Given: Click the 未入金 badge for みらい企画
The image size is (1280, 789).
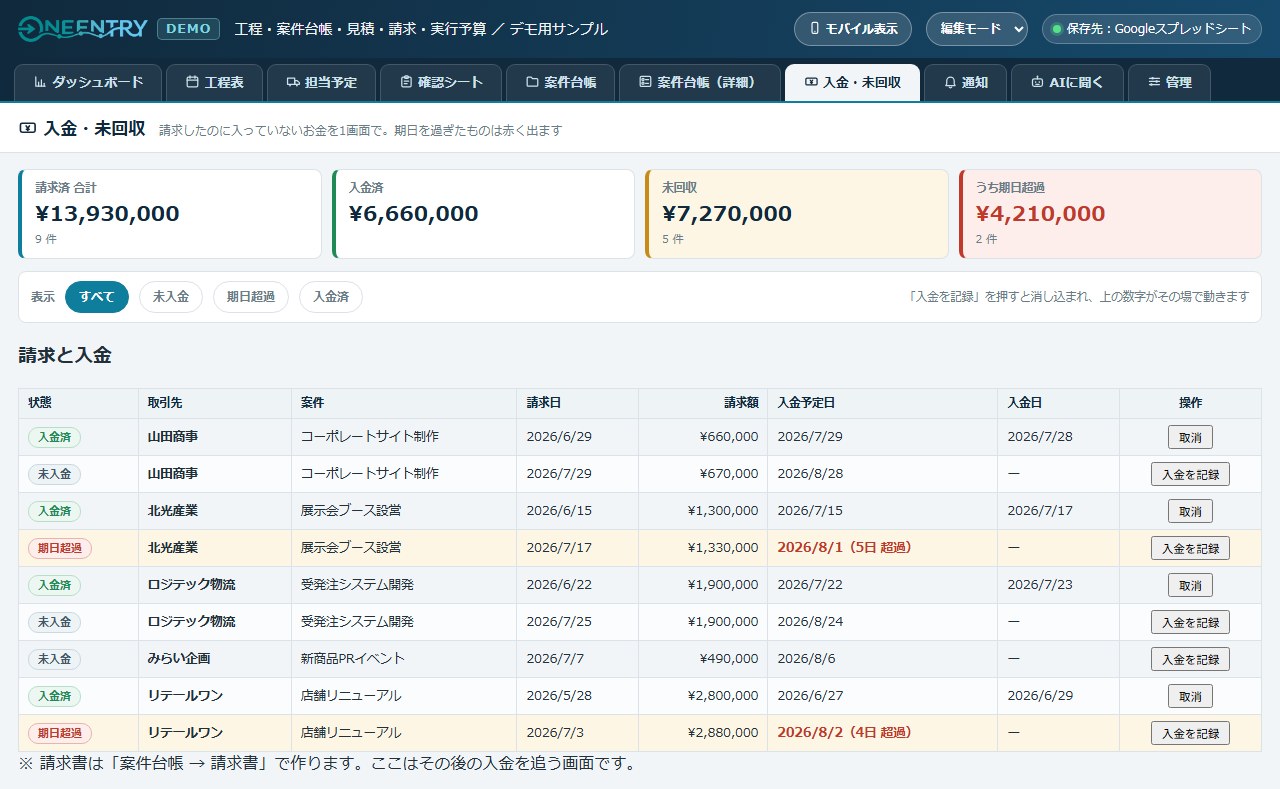Looking at the screenshot, I should point(54,659).
